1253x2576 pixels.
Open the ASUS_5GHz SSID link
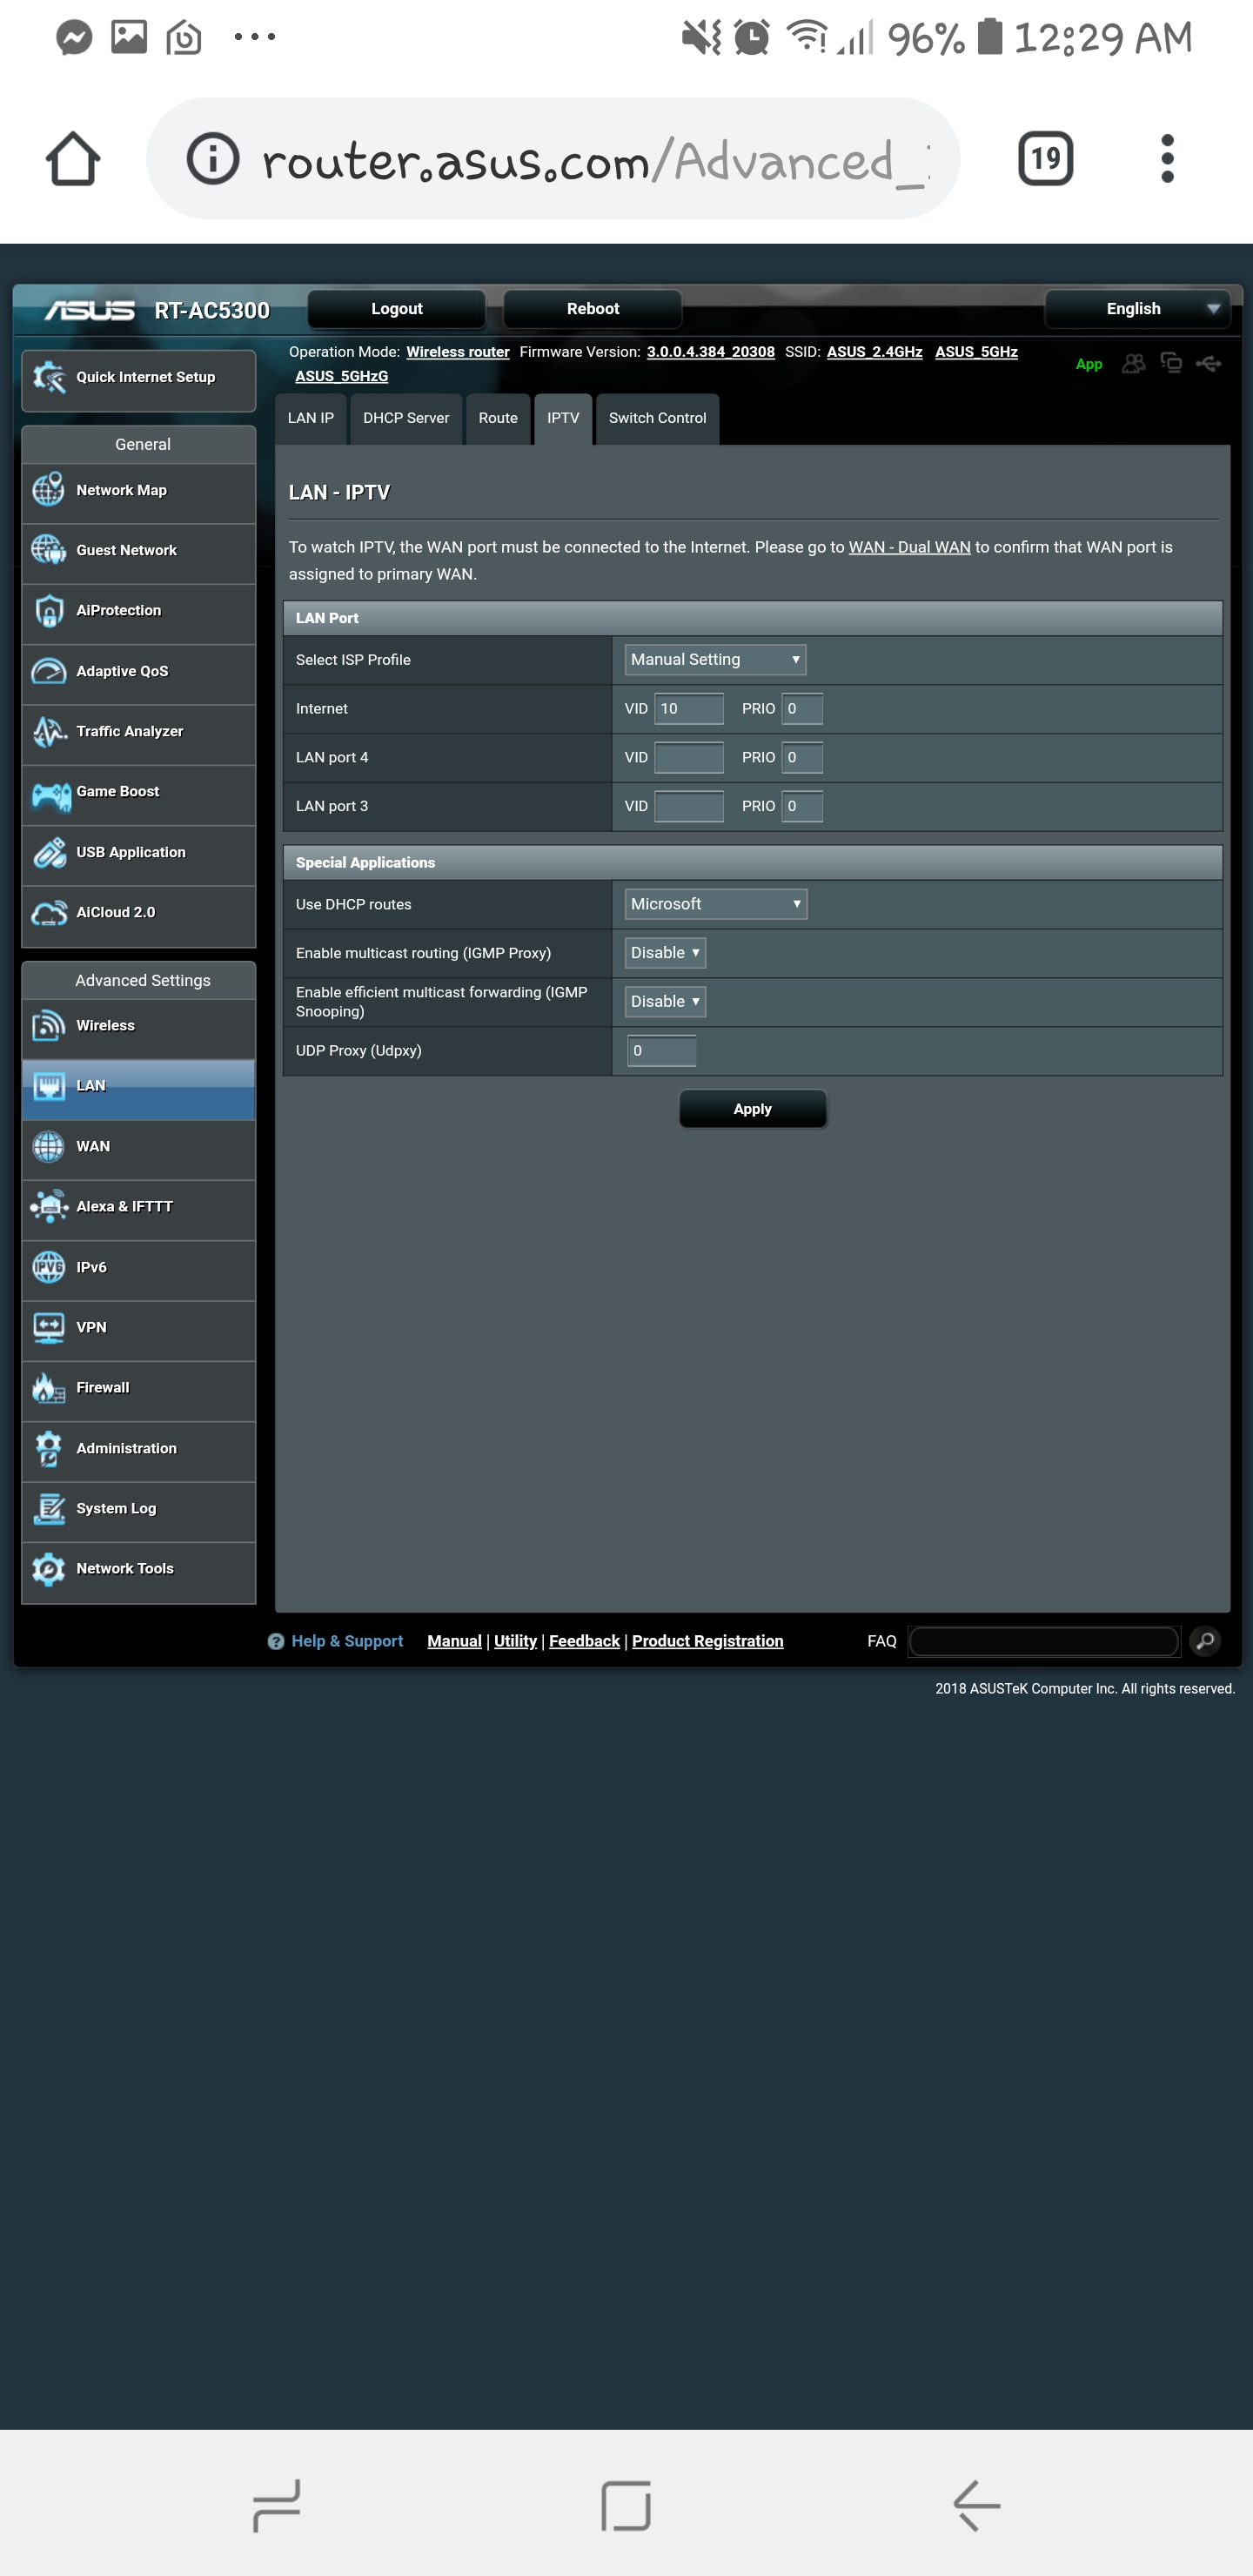976,352
